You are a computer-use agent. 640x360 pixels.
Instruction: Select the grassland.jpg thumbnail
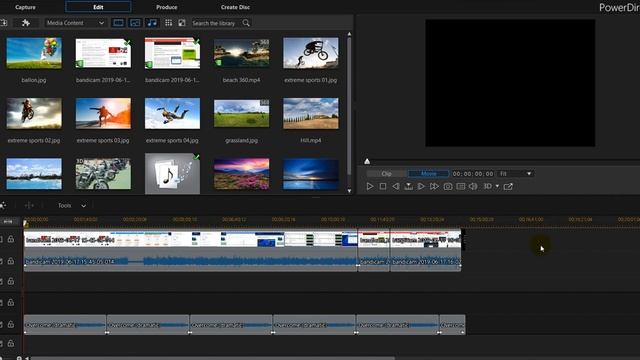(241, 113)
